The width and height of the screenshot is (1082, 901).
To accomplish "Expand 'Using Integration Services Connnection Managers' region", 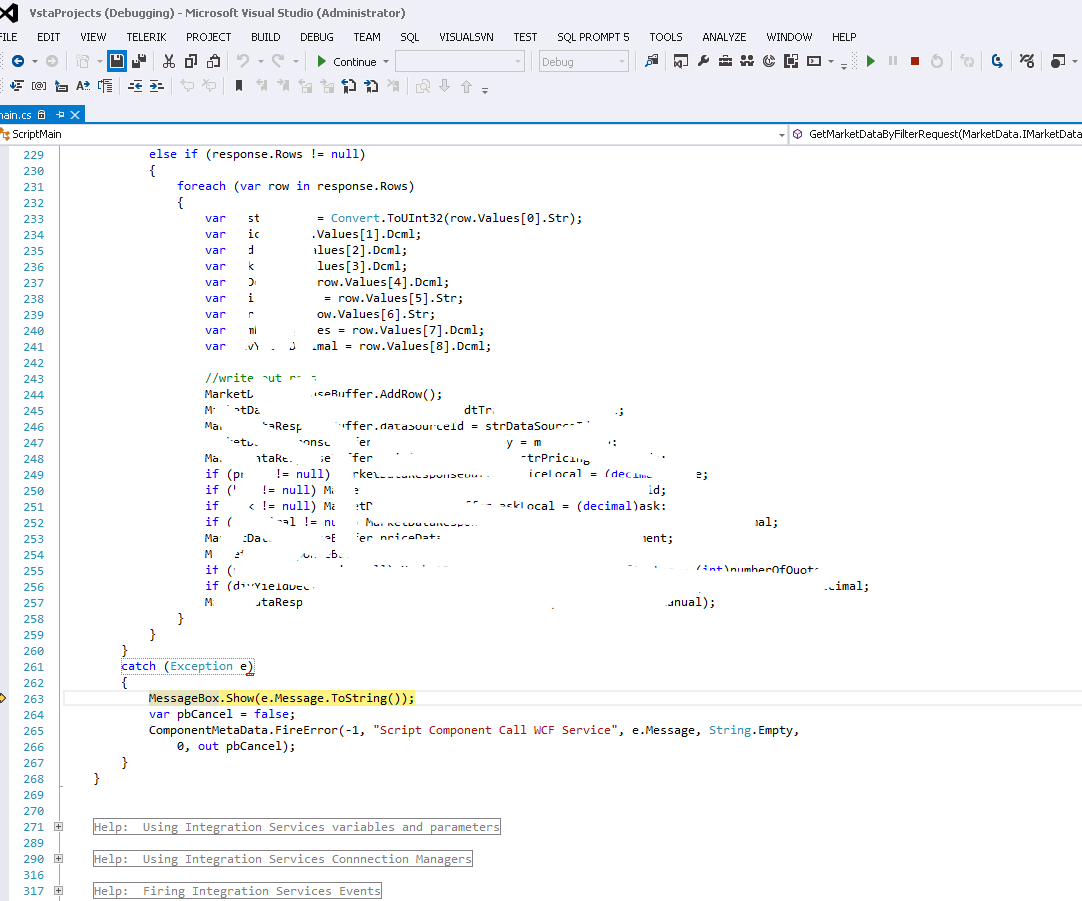I will pyautogui.click(x=59, y=859).
